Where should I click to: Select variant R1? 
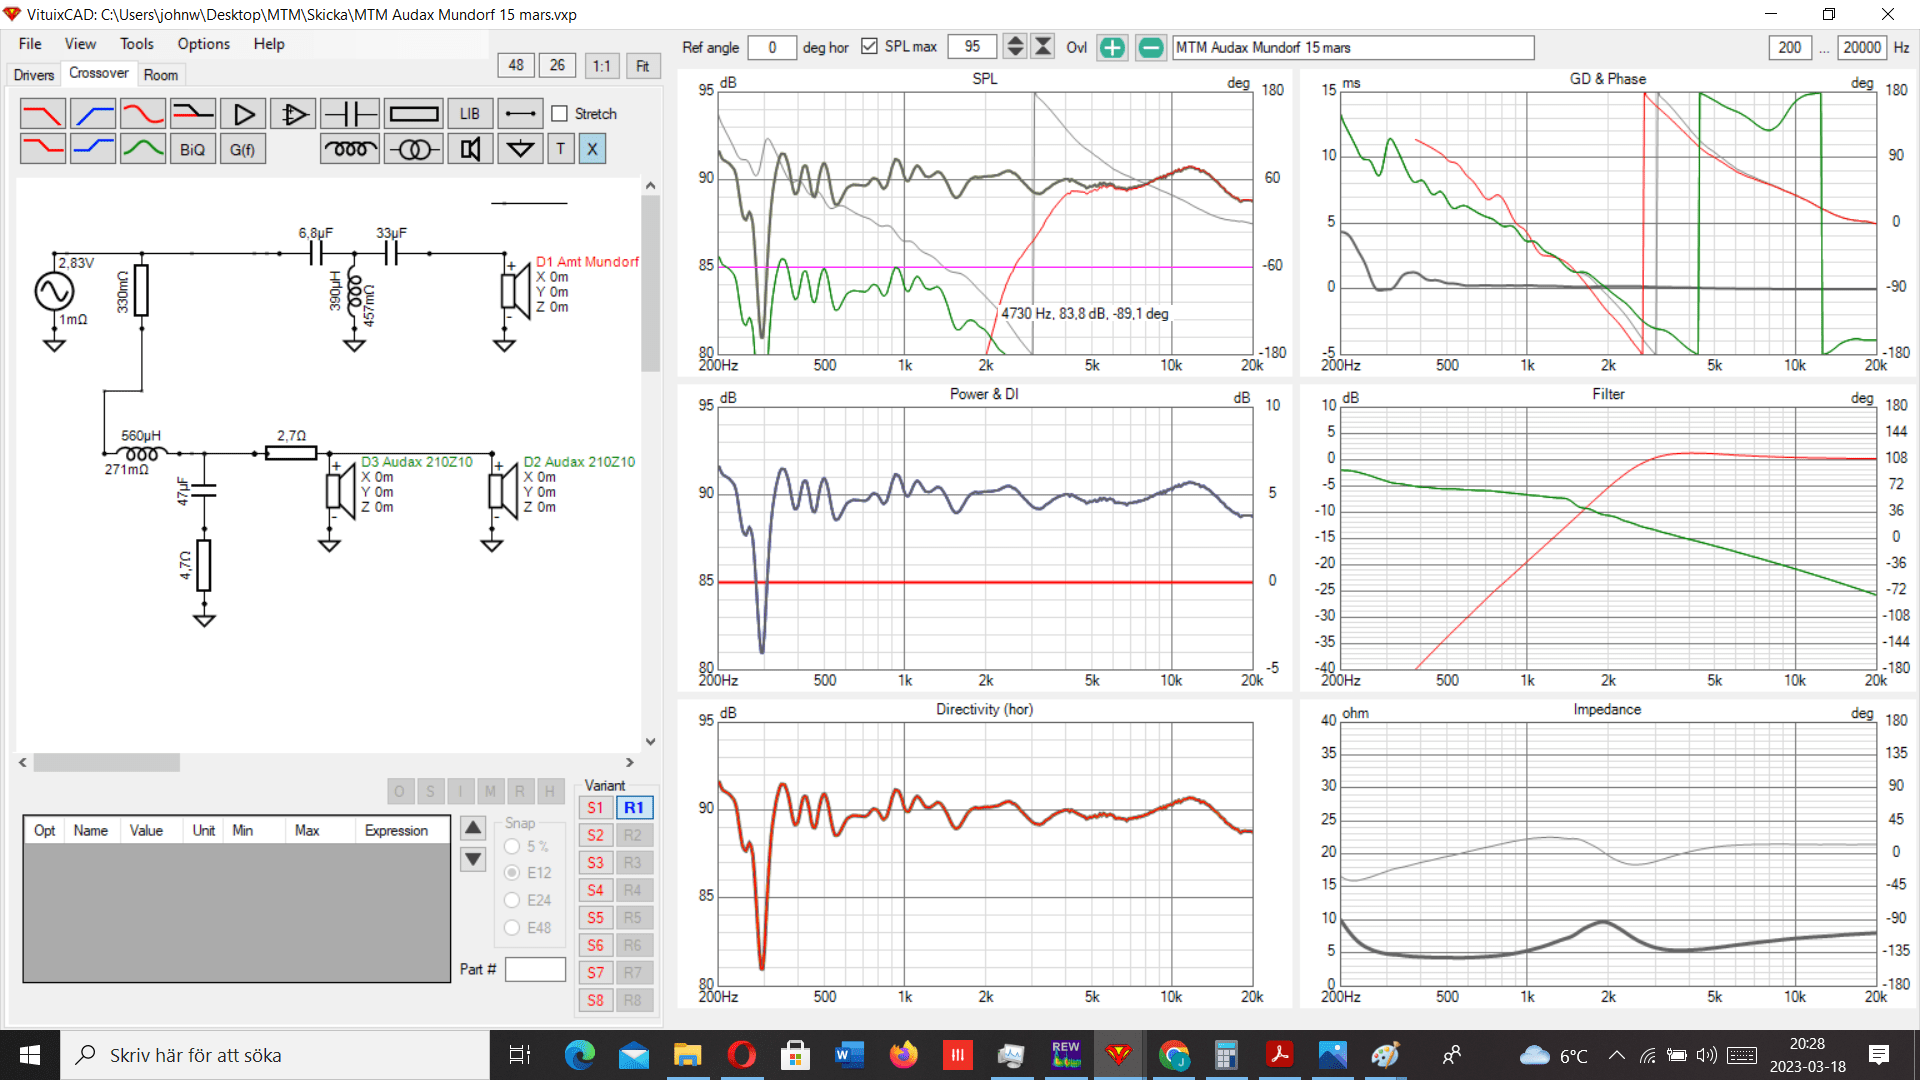click(x=634, y=808)
